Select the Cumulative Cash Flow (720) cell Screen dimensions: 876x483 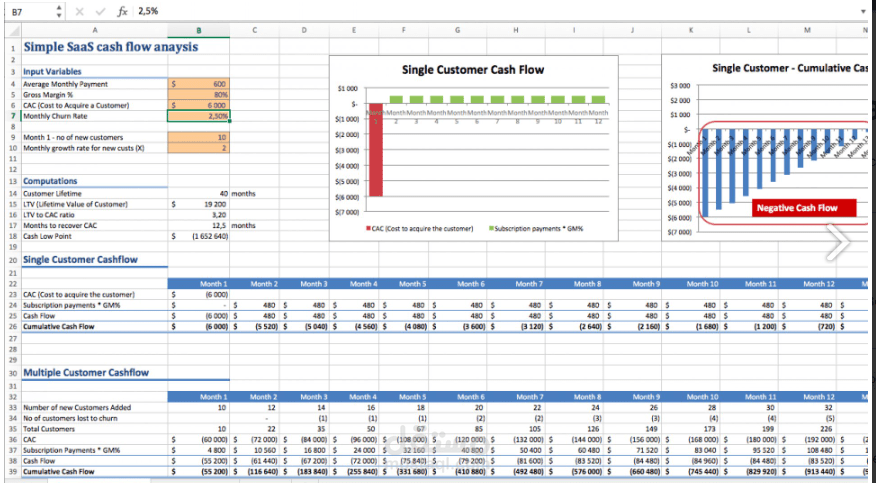(807, 327)
